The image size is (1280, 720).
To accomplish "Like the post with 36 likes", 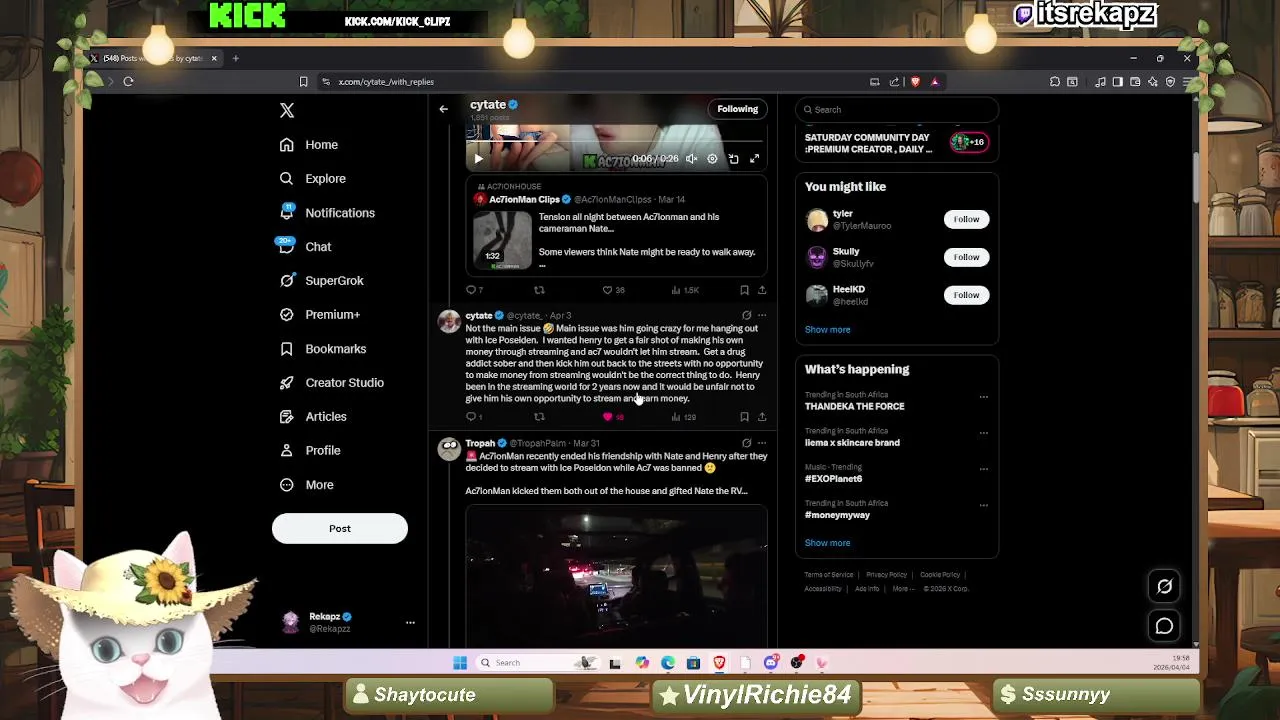I will tap(612, 290).
